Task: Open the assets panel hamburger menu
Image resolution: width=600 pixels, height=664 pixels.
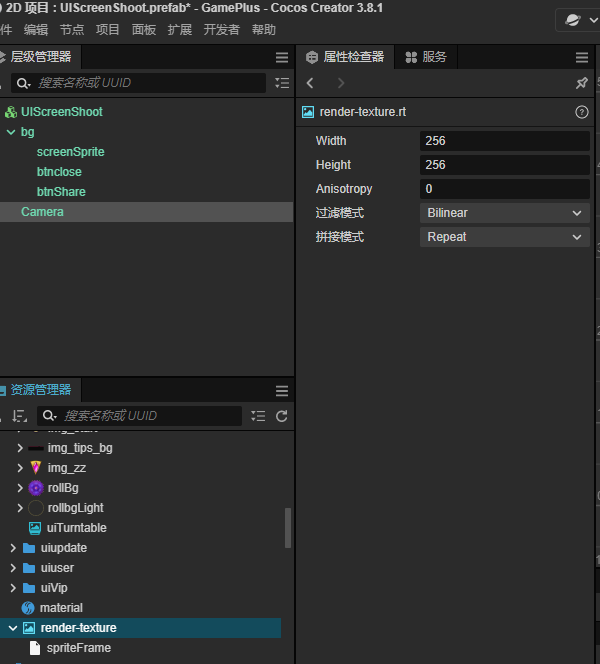Action: click(282, 390)
